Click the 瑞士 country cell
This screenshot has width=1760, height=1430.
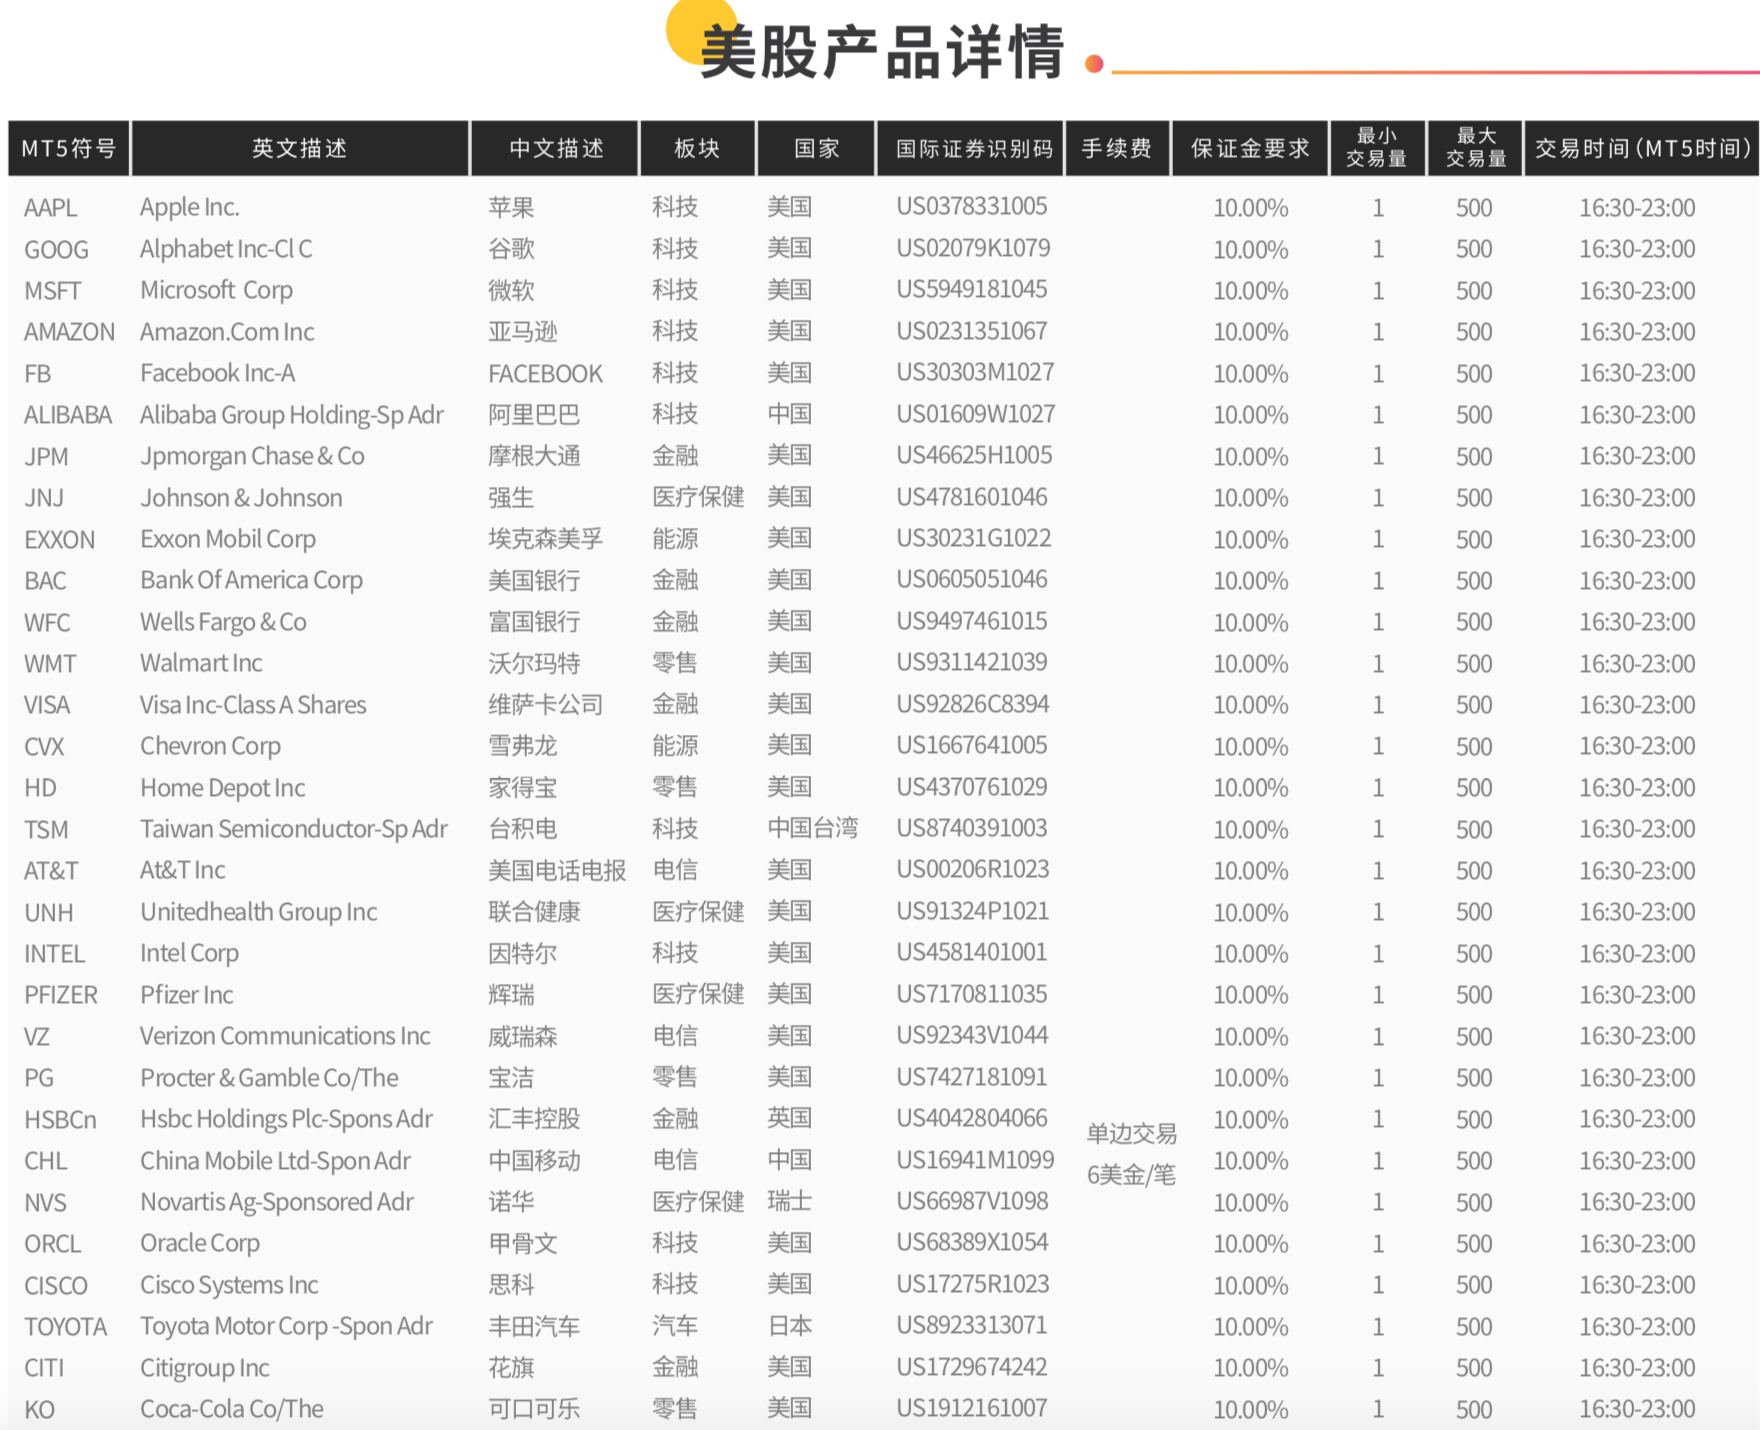point(789,1201)
